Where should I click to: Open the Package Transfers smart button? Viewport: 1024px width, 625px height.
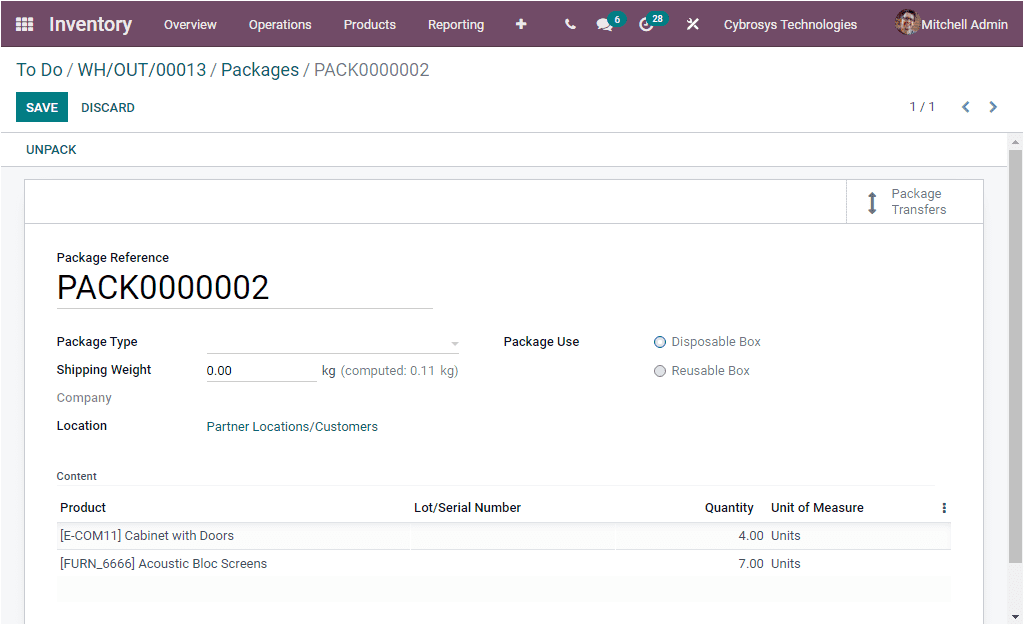(x=913, y=201)
